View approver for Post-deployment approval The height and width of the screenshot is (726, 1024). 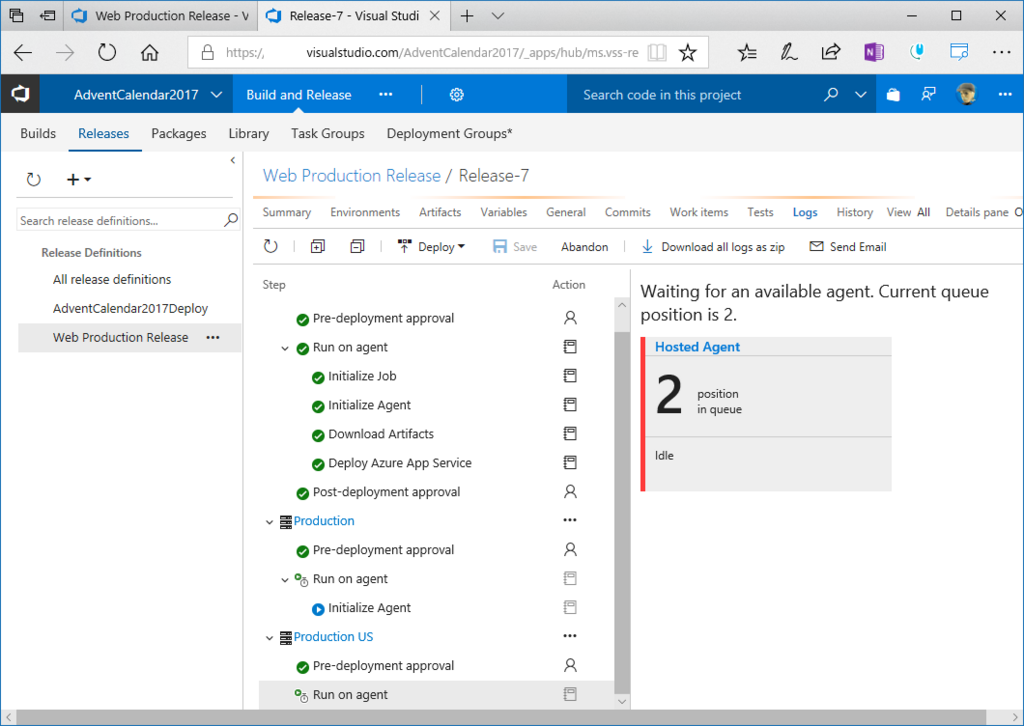570,492
